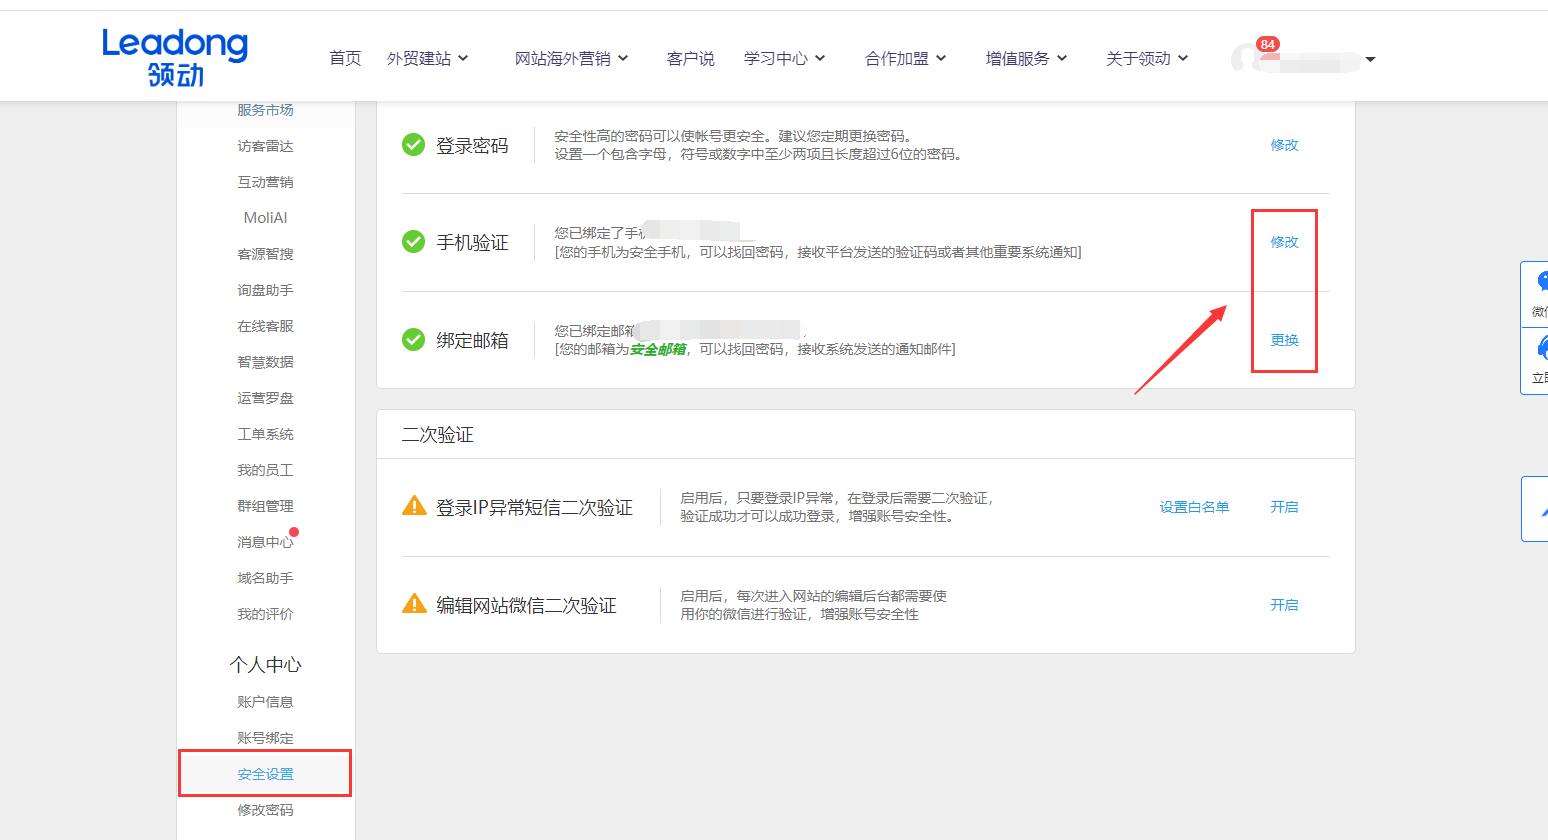Open the 学习中心 menu
The image size is (1548, 840).
(x=778, y=57)
